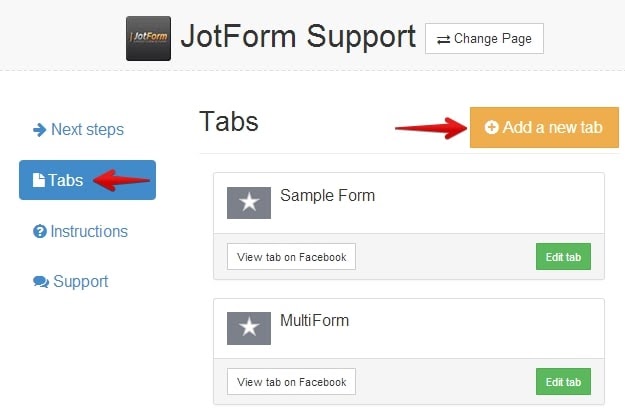
Task: Click the MultiForm title
Action: click(x=314, y=321)
